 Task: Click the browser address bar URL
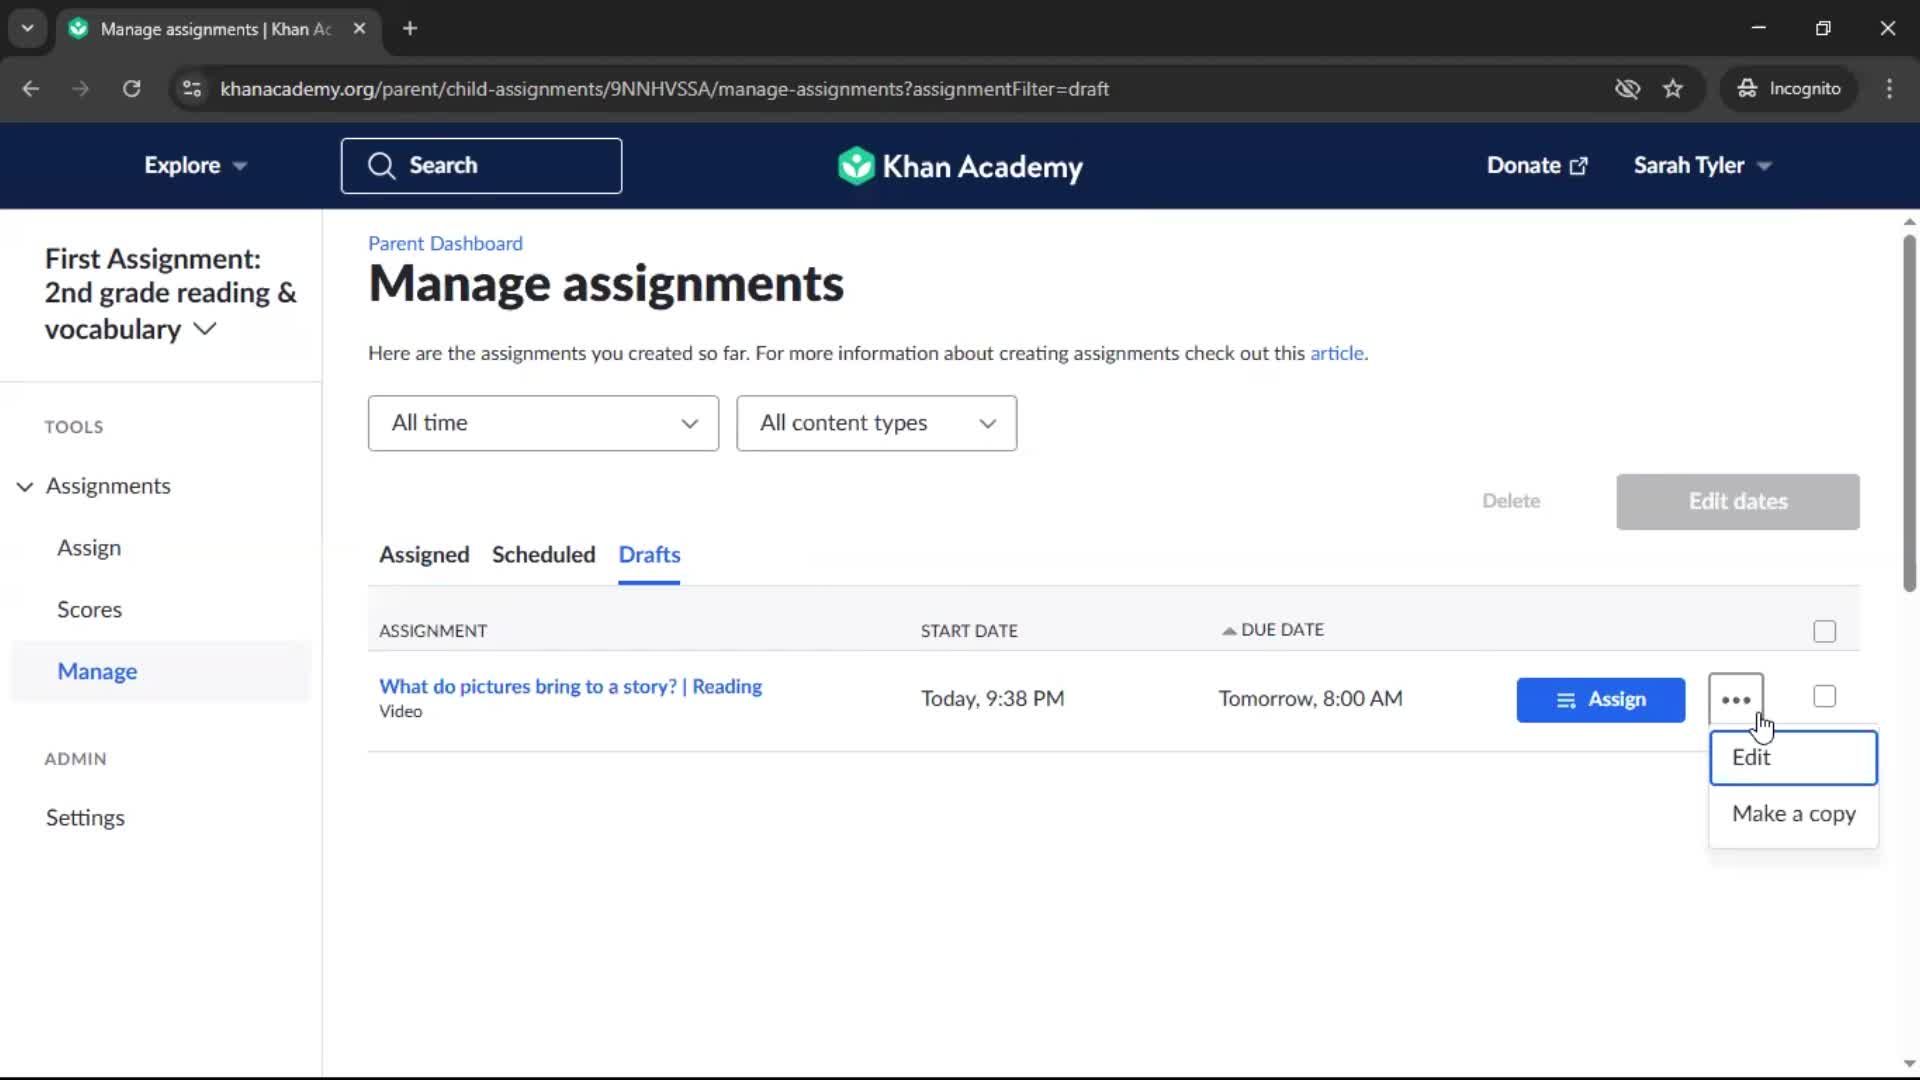point(664,89)
